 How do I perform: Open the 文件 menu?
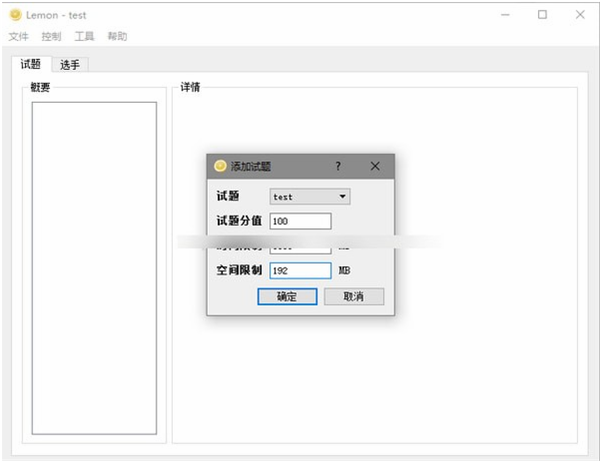[x=18, y=37]
